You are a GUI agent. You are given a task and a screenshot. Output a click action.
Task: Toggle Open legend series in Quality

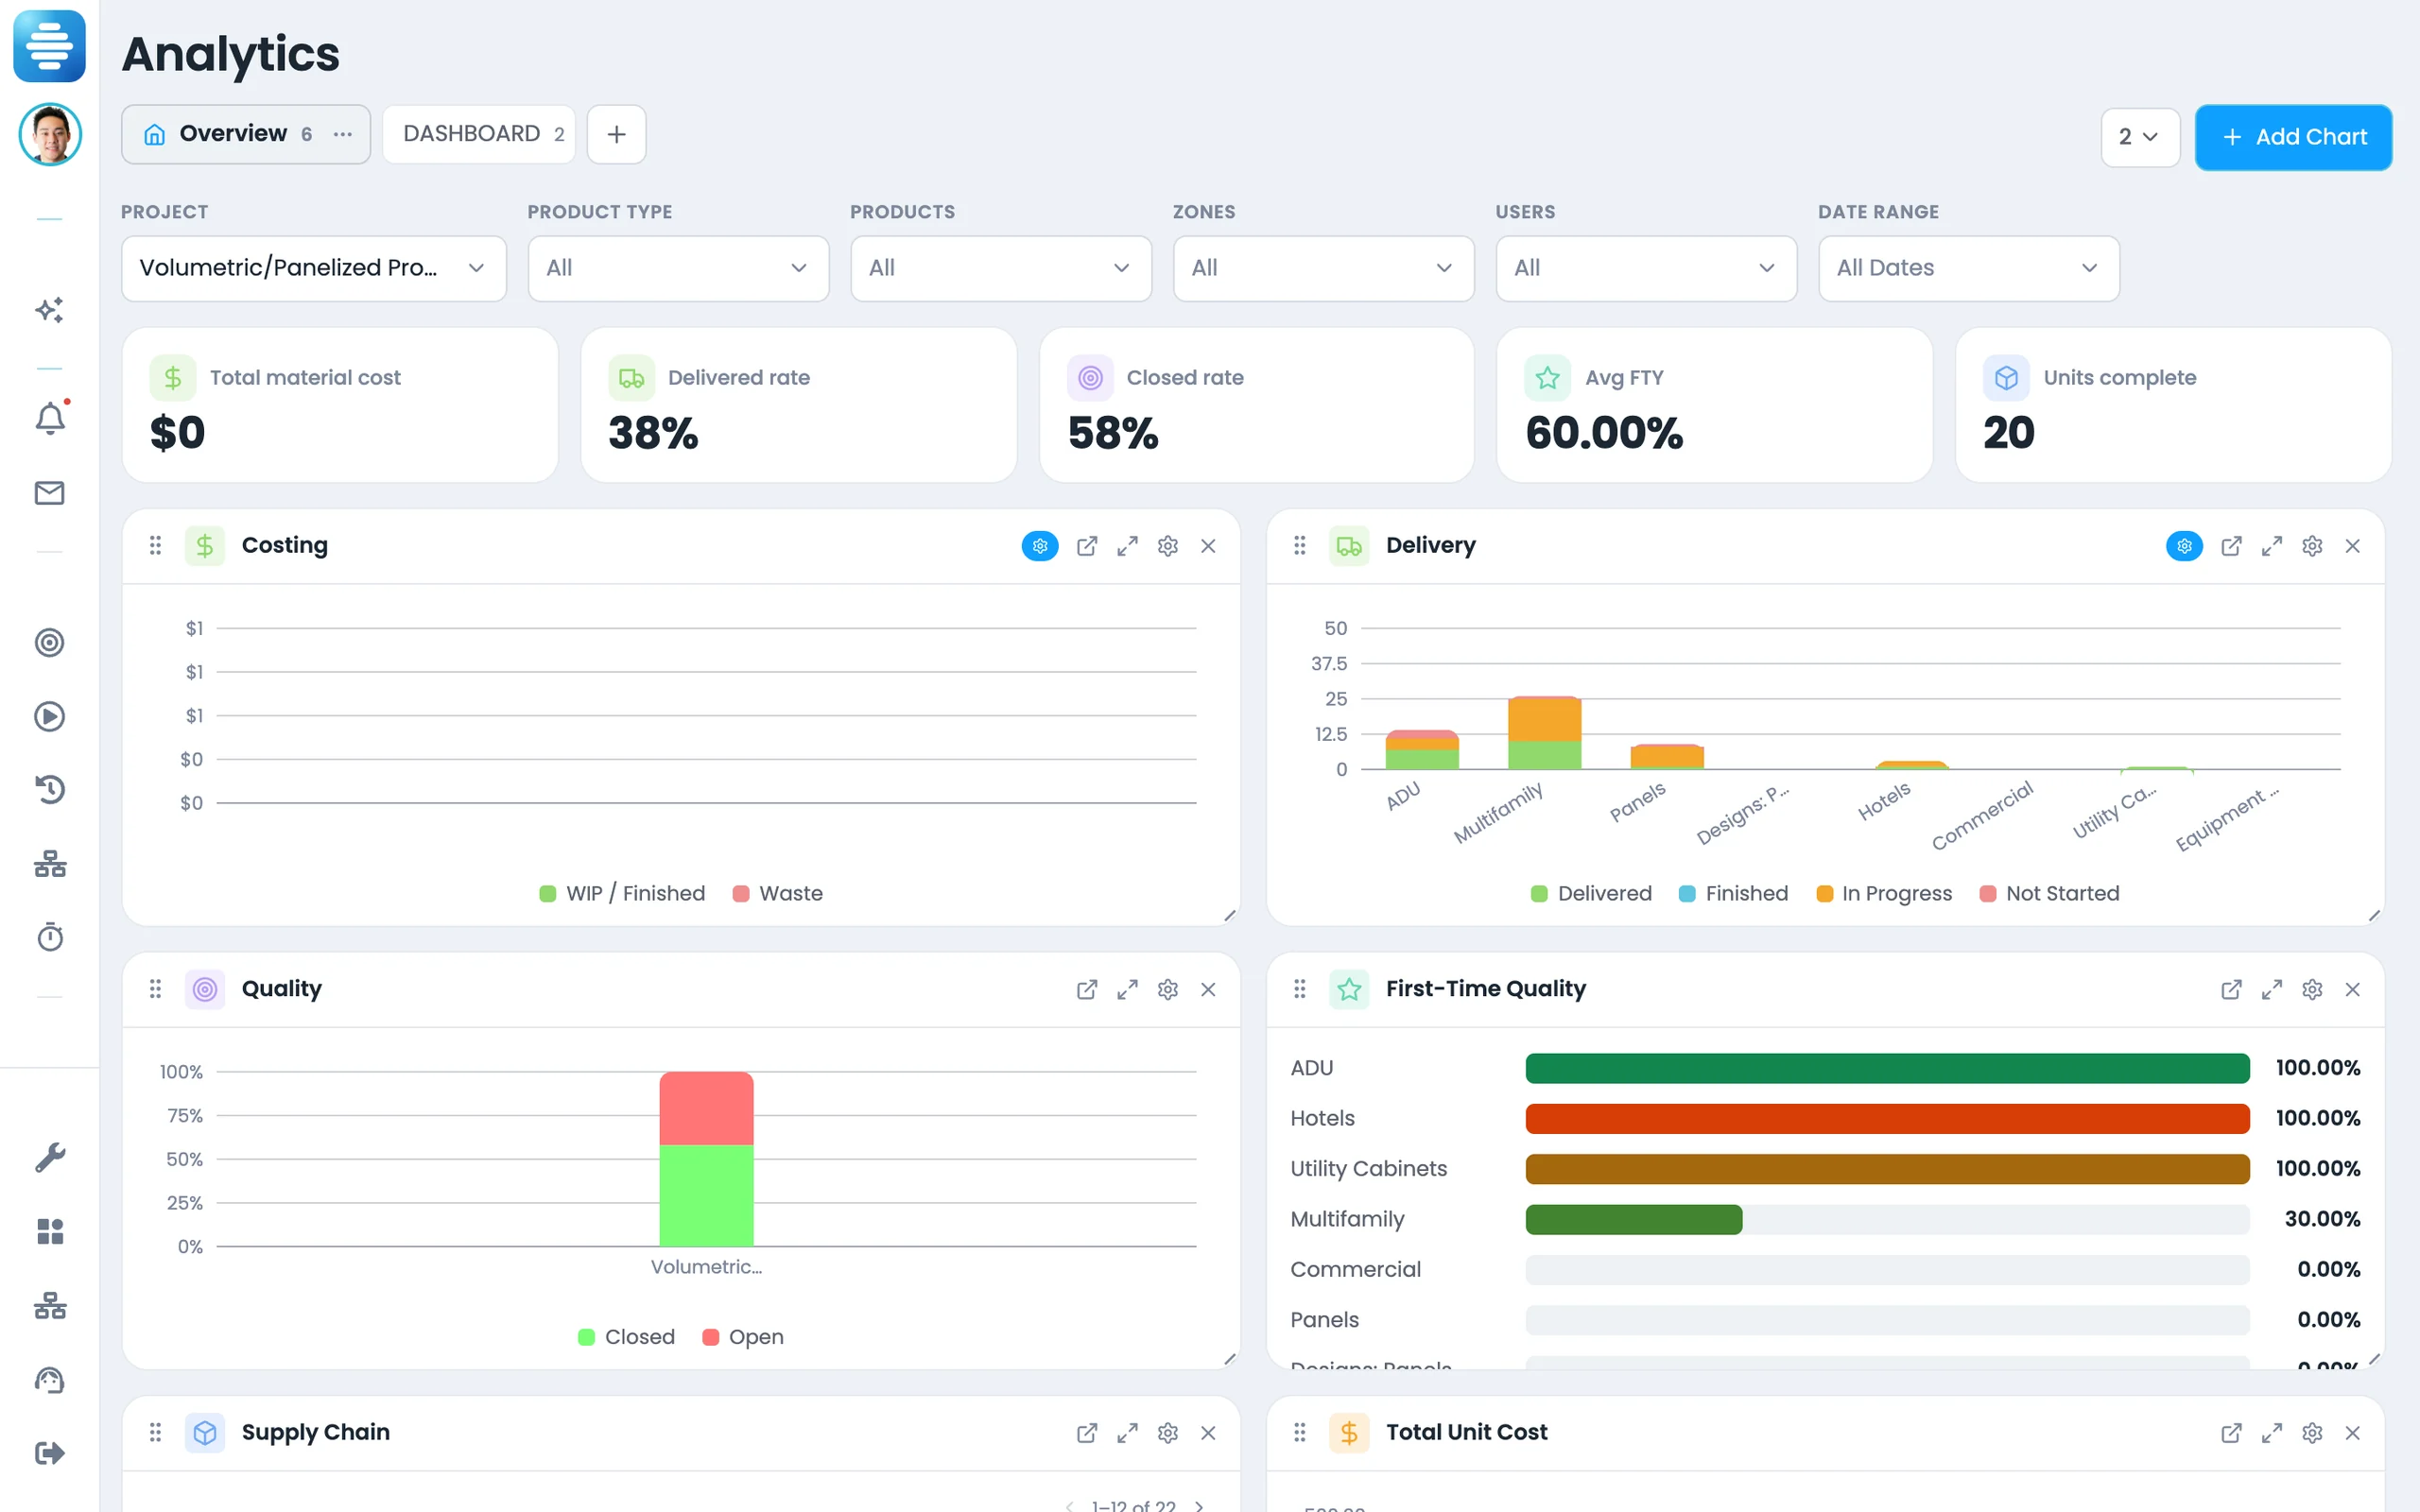click(743, 1337)
